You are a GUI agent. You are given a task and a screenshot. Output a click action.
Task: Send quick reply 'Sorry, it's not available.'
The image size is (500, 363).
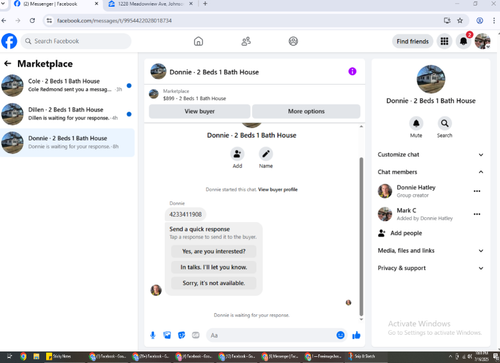click(214, 283)
